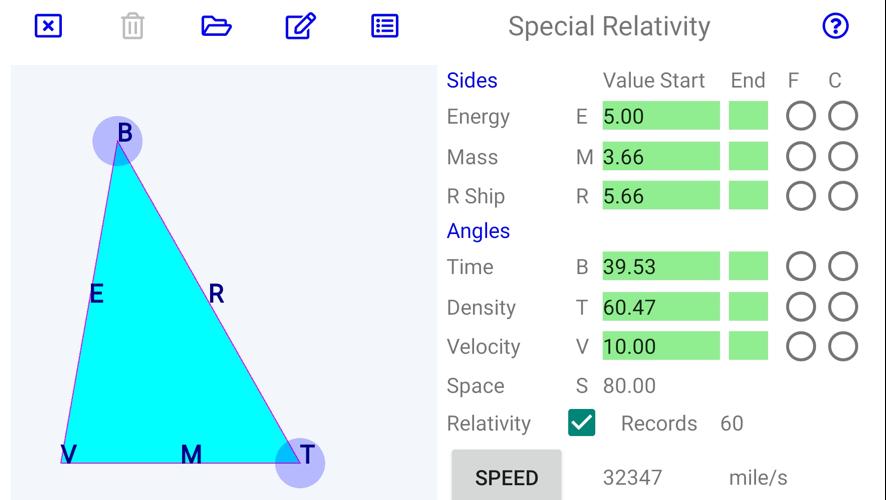Click the circular handle at vertex T

(x=300, y=462)
